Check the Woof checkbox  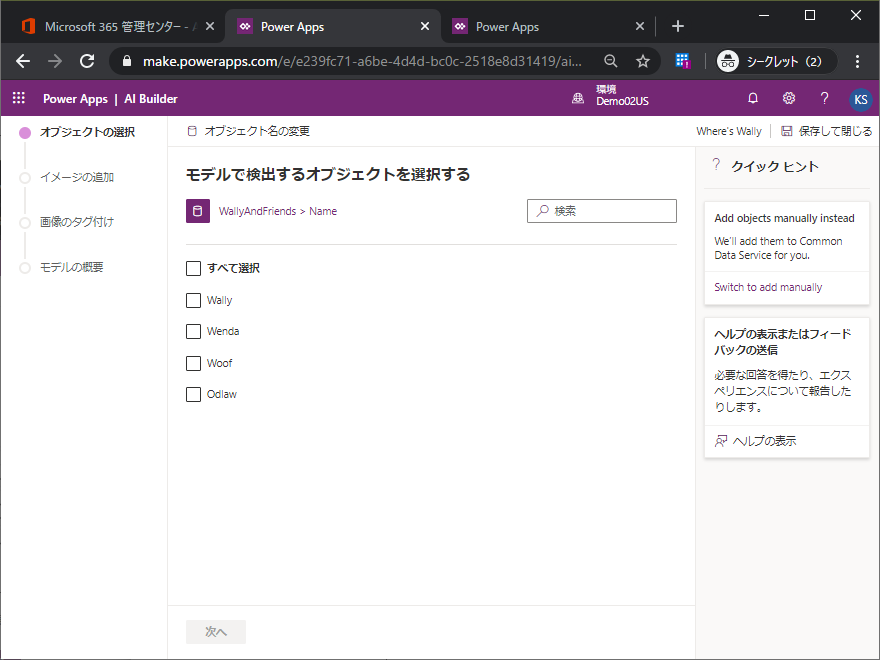pos(193,363)
